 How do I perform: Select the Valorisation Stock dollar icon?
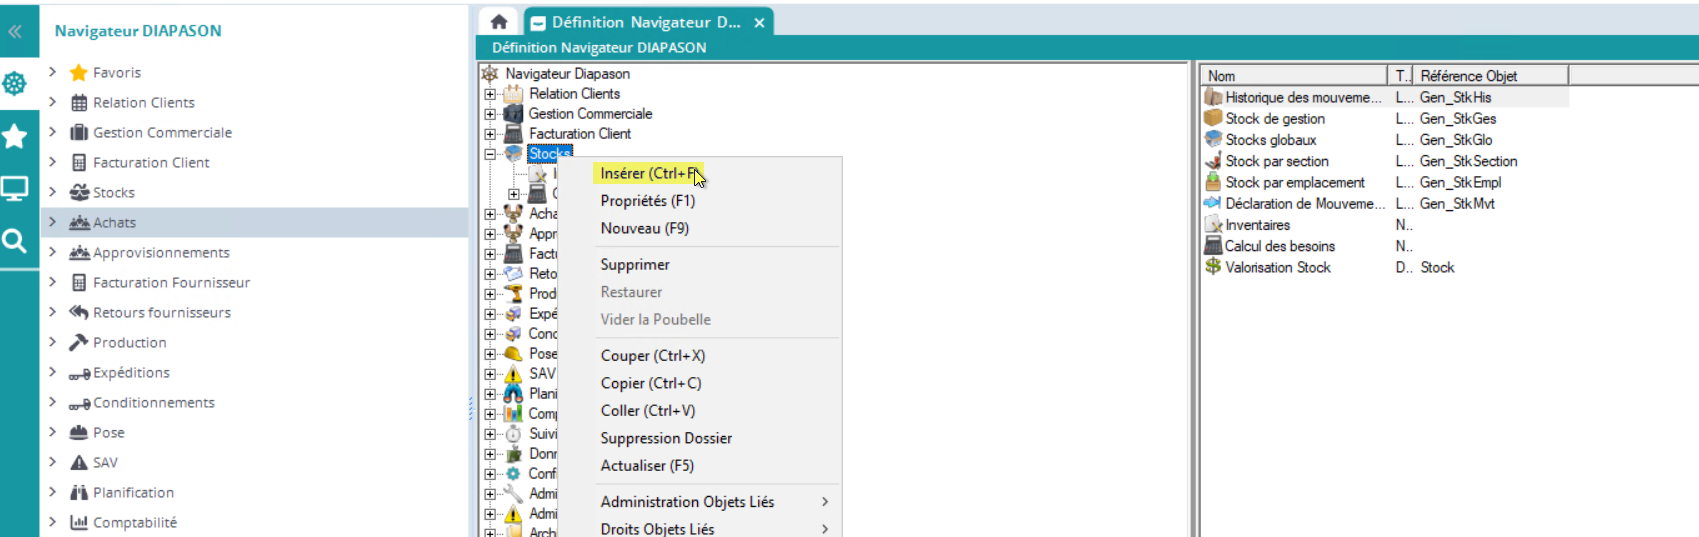click(x=1213, y=267)
